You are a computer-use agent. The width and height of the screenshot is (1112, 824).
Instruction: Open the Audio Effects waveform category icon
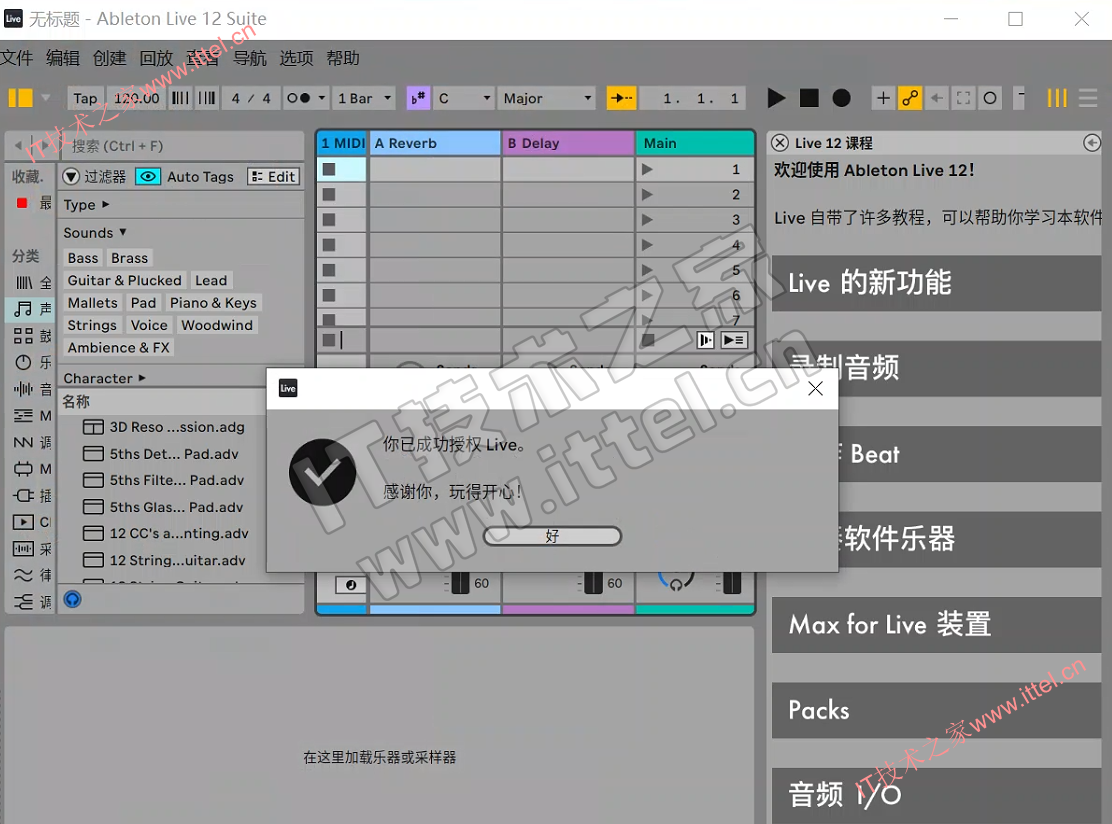pos(23,389)
